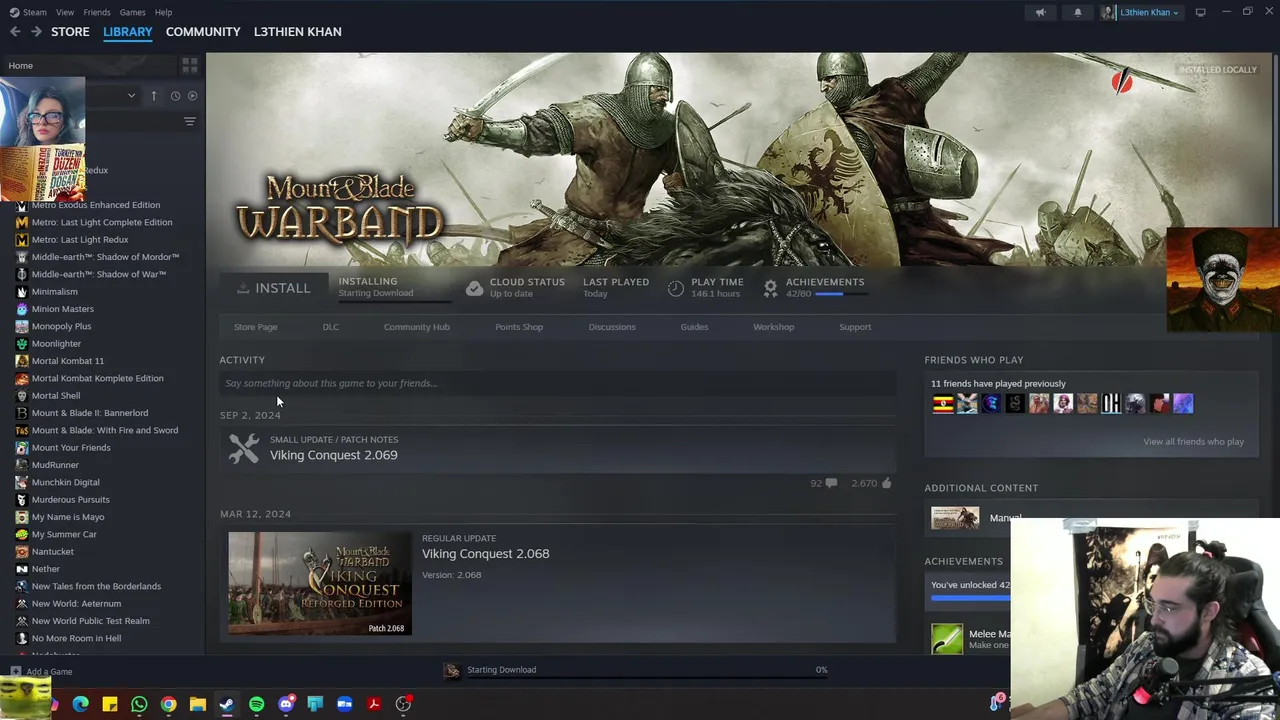Select Mortal Kombat 11 in the library list
Image resolution: width=1280 pixels, height=720 pixels.
click(68, 361)
